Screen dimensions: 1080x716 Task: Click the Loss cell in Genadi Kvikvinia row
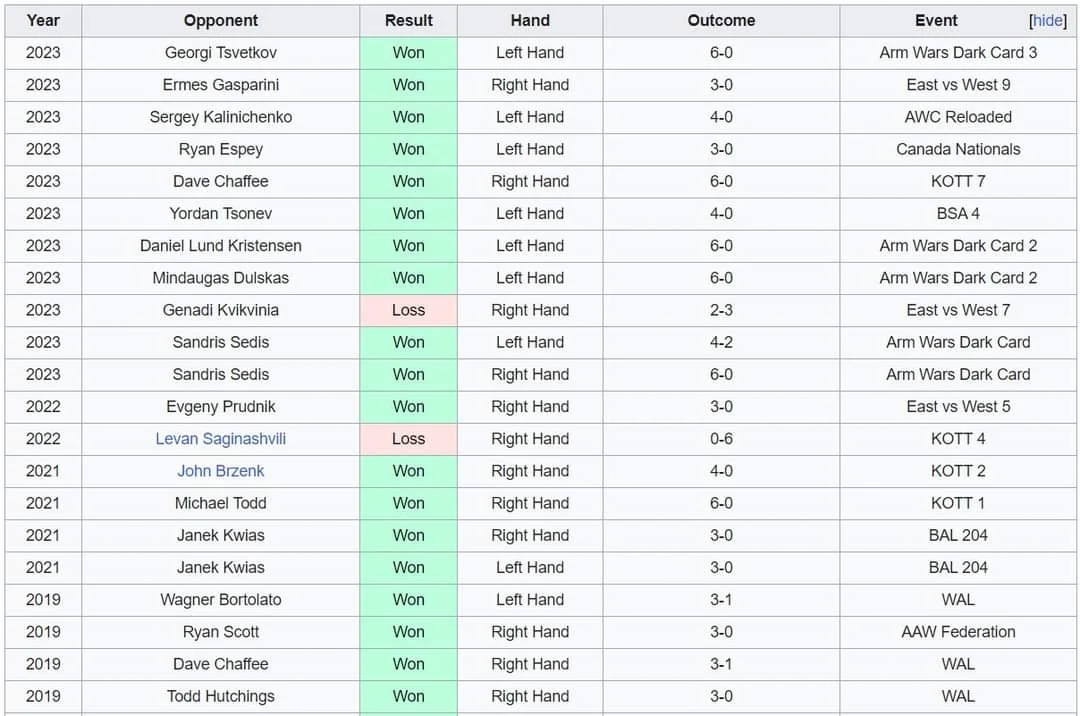pyautogui.click(x=408, y=310)
